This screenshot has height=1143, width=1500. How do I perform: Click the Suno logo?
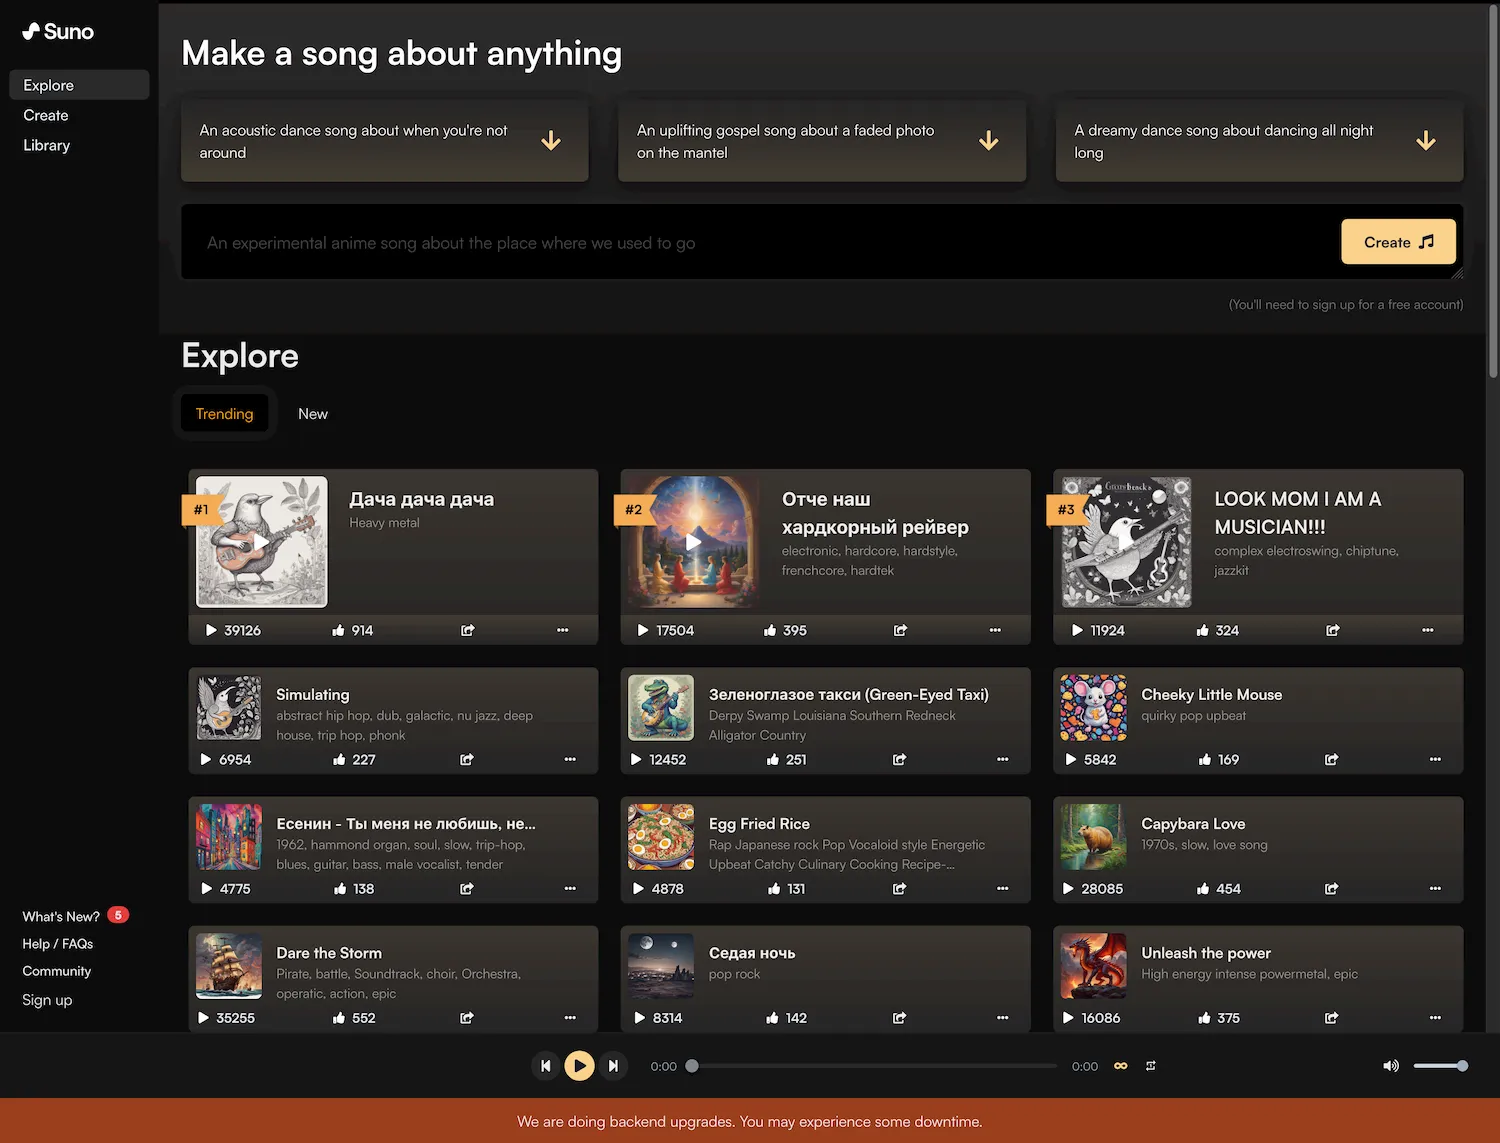(x=58, y=32)
